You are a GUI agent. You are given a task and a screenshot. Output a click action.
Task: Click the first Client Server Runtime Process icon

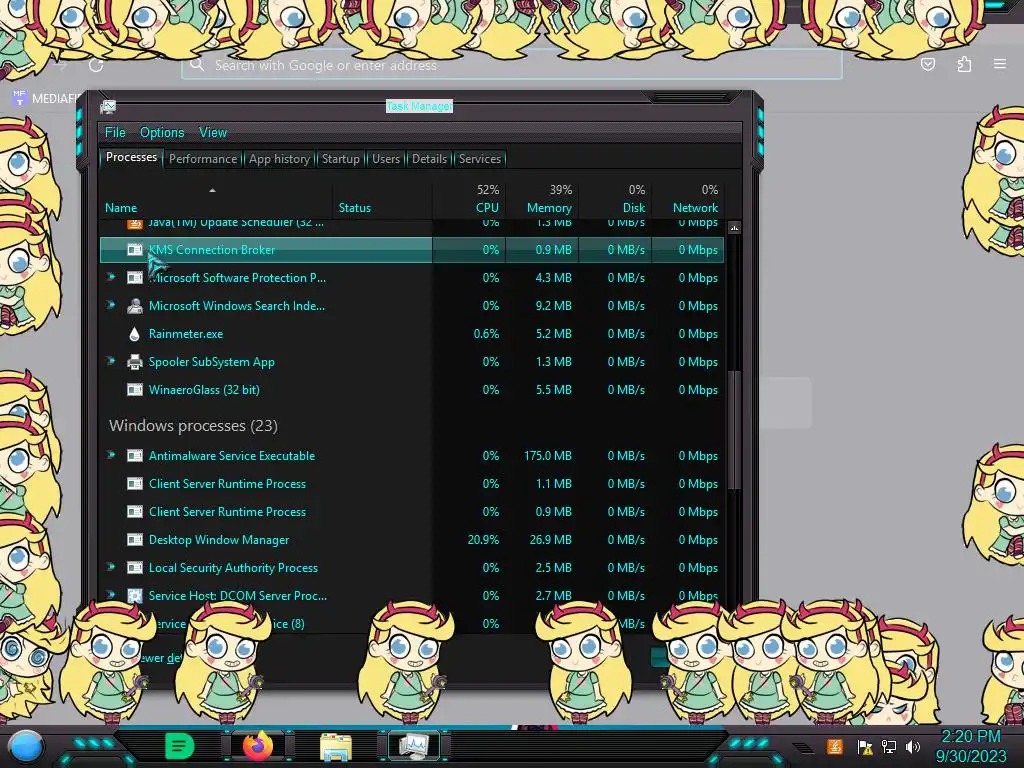point(135,484)
